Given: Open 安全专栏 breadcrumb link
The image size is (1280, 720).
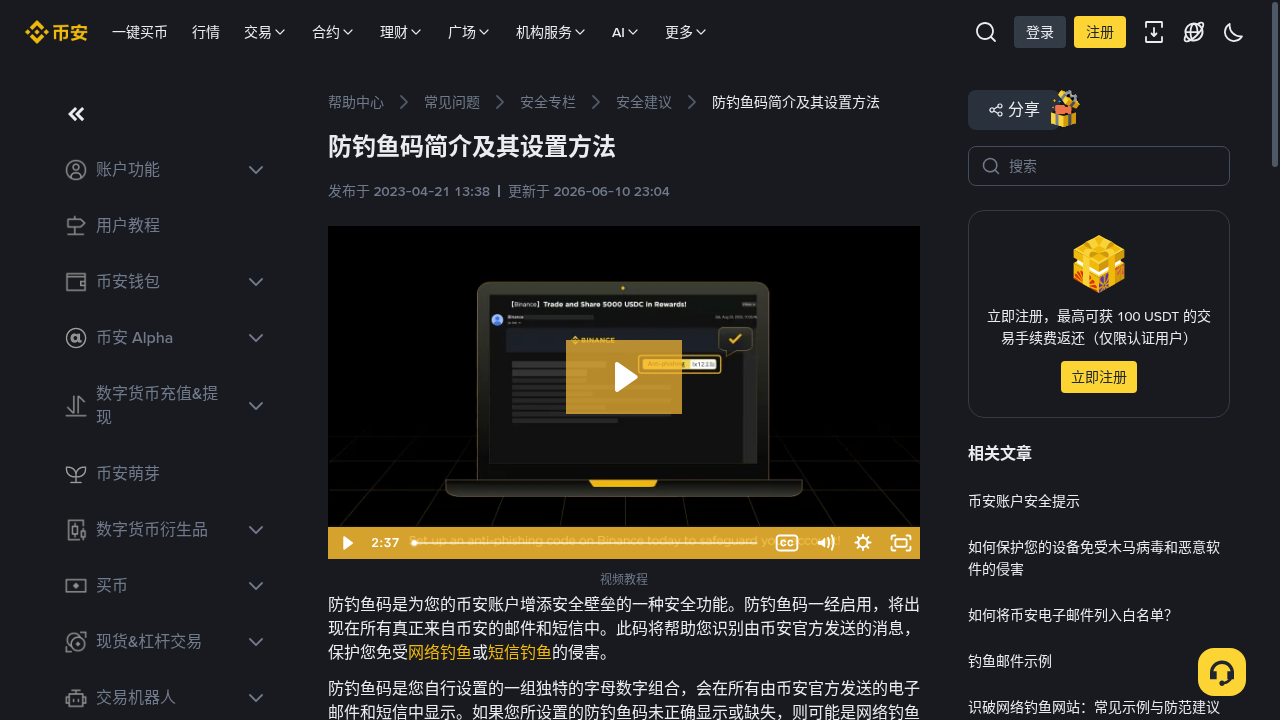Looking at the screenshot, I should click(548, 102).
